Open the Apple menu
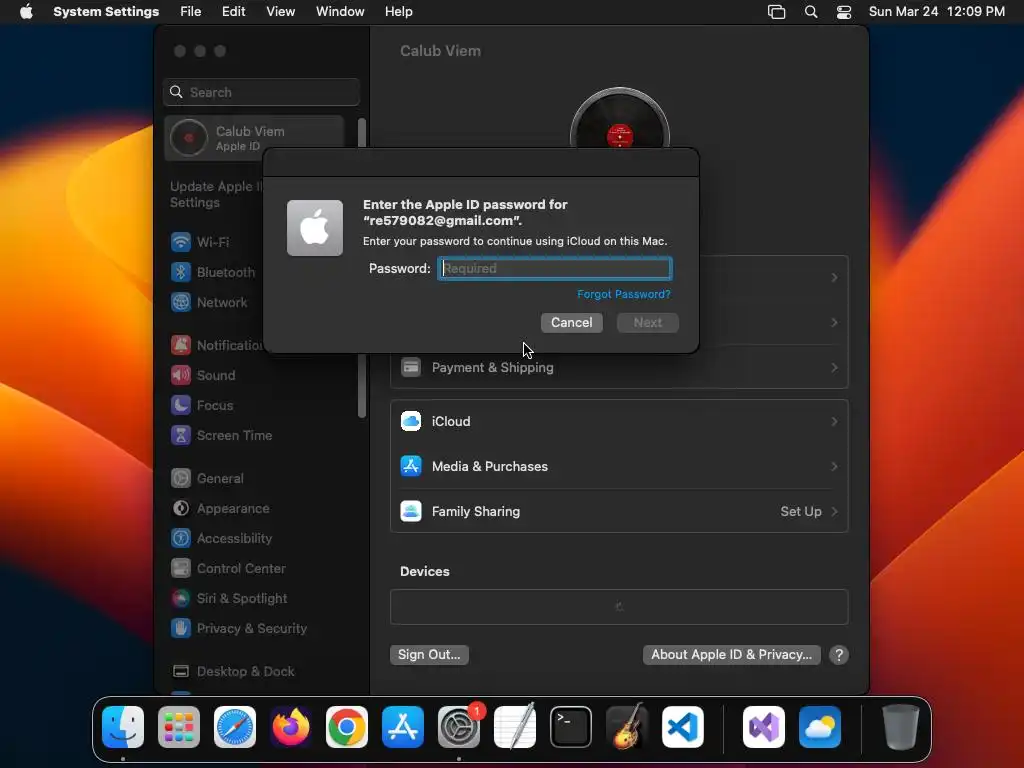Image resolution: width=1024 pixels, height=768 pixels. tap(26, 12)
